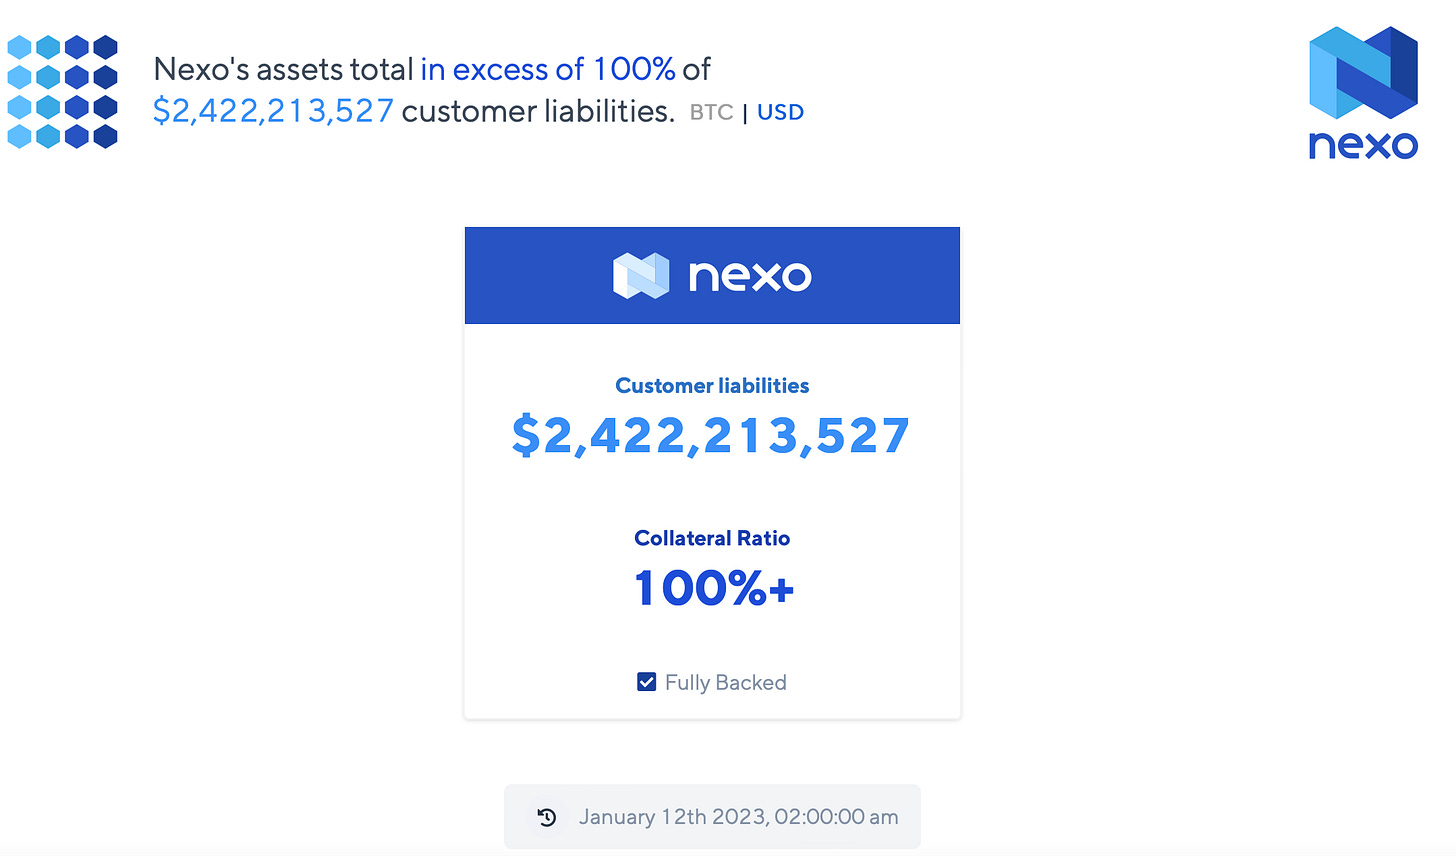Click the white Nexo emblem in card header

pos(640,276)
